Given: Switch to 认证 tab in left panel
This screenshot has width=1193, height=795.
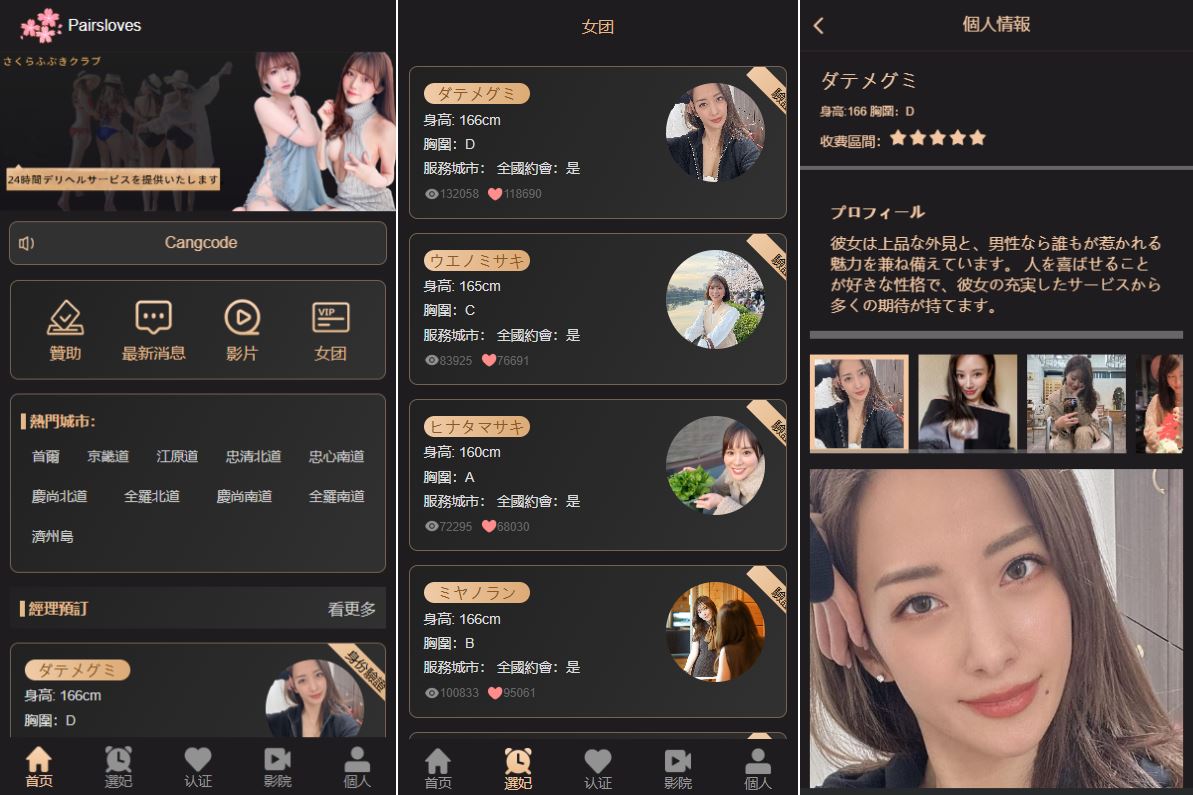Looking at the screenshot, I should [x=198, y=767].
